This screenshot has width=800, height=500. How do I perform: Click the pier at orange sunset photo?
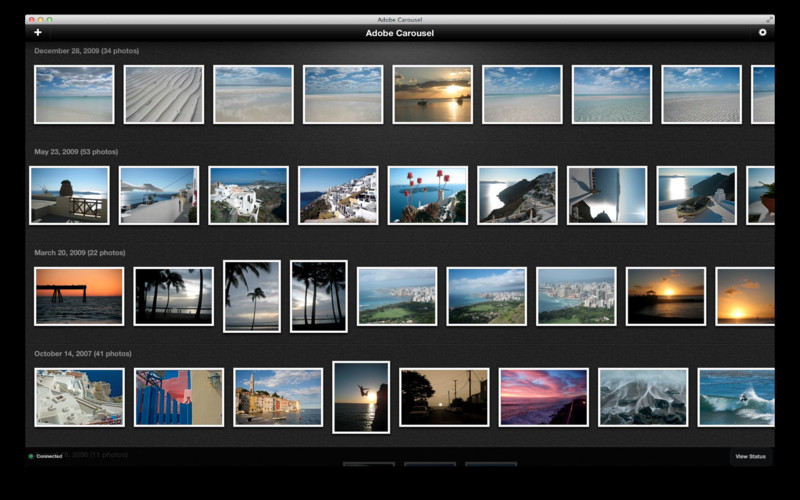pos(79,296)
